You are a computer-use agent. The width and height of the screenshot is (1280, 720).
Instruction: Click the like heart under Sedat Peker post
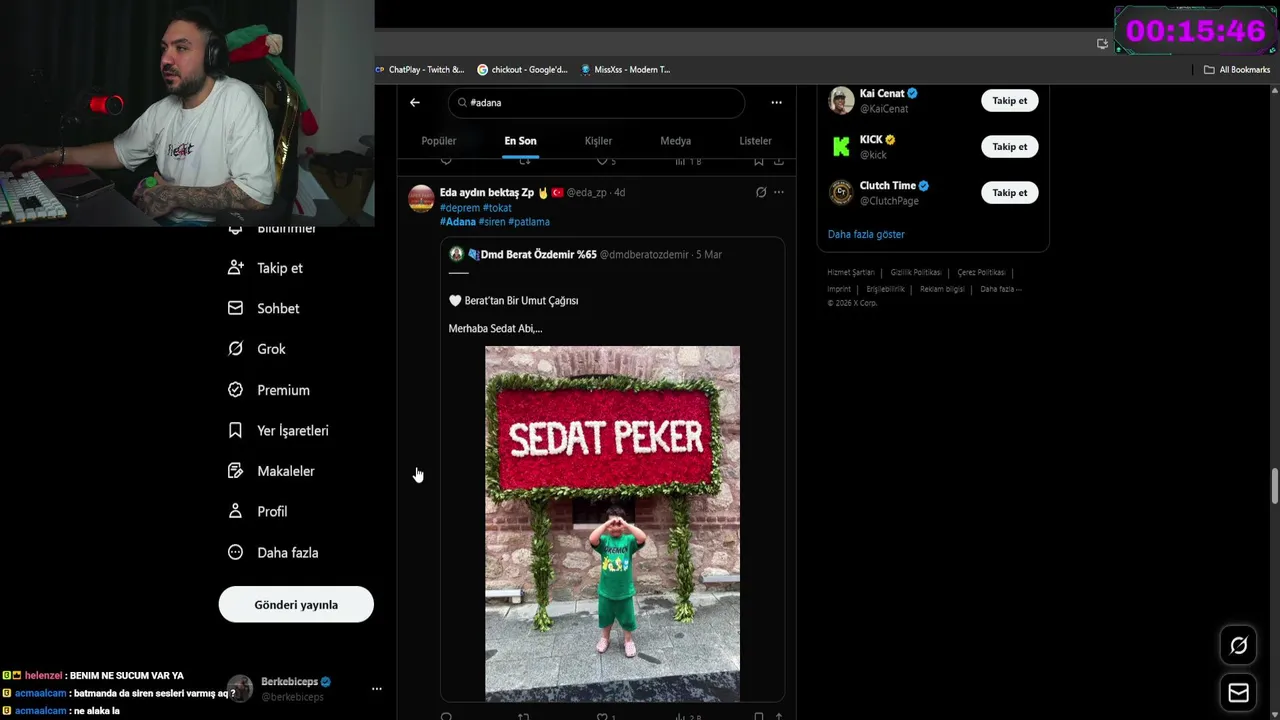[x=602, y=716]
